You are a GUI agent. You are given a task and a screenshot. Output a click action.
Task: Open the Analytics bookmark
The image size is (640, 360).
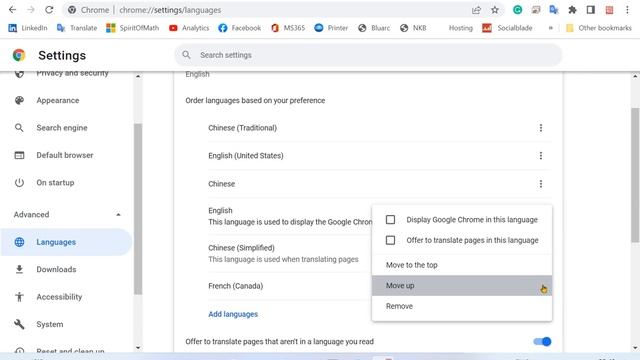pyautogui.click(x=189, y=28)
